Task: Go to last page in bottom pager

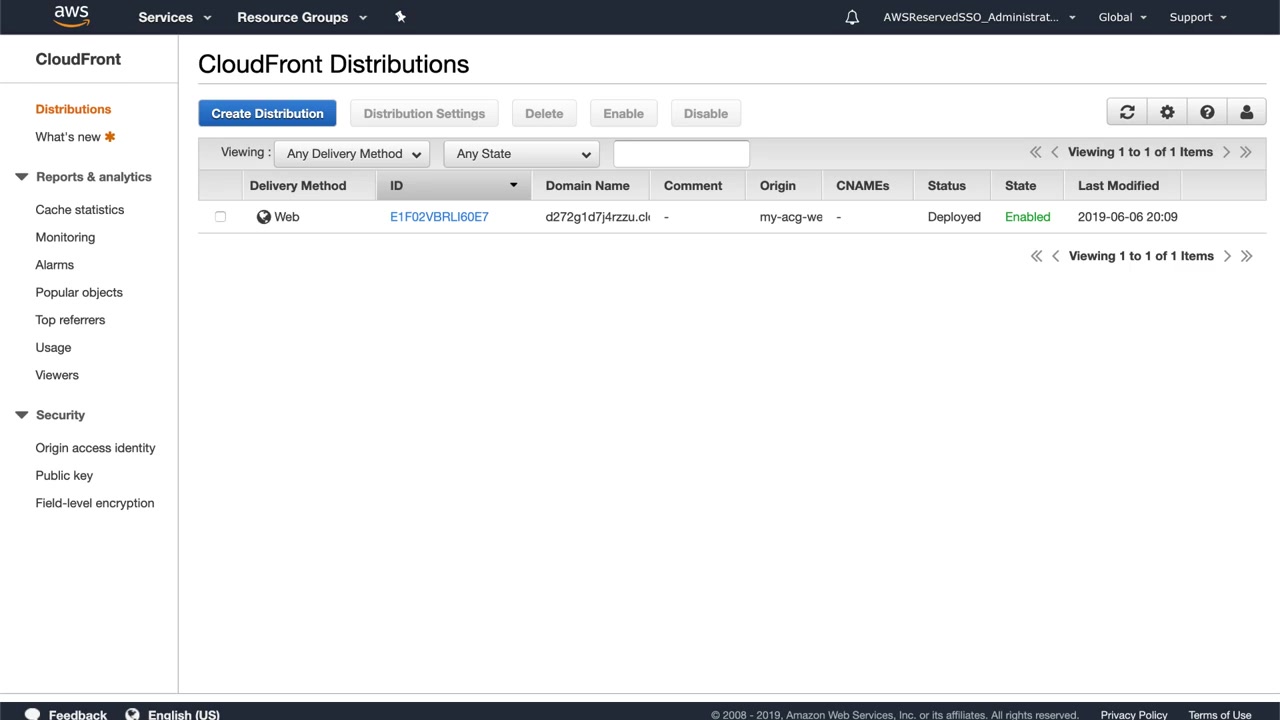Action: click(x=1246, y=256)
